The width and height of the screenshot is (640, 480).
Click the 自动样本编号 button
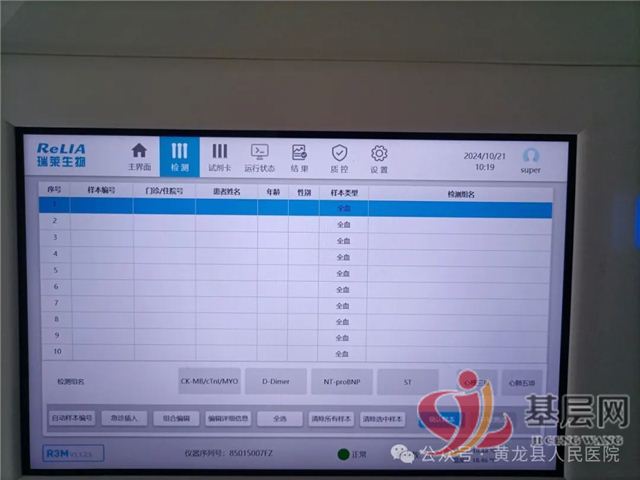click(x=72, y=418)
